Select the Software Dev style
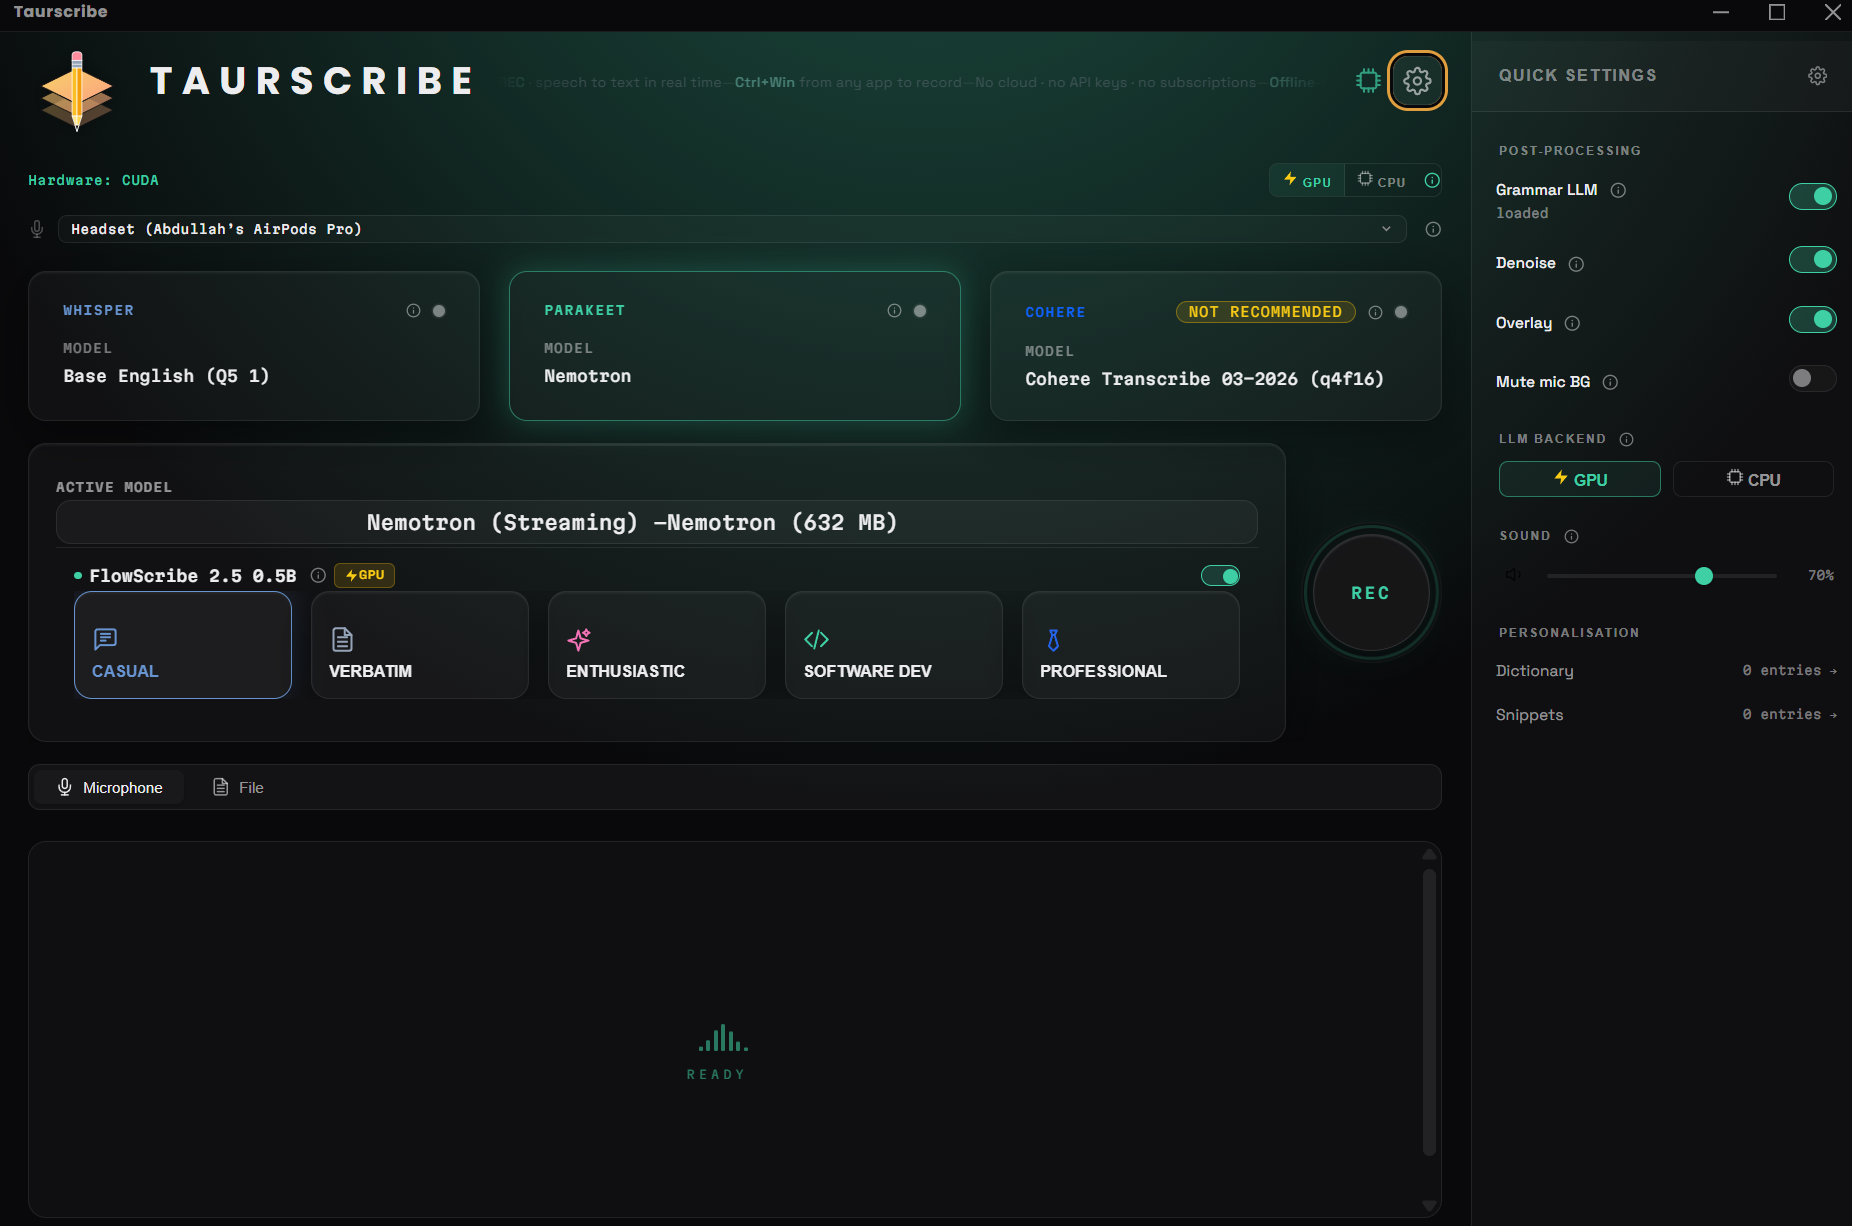Viewport: 1852px width, 1226px height. click(894, 645)
